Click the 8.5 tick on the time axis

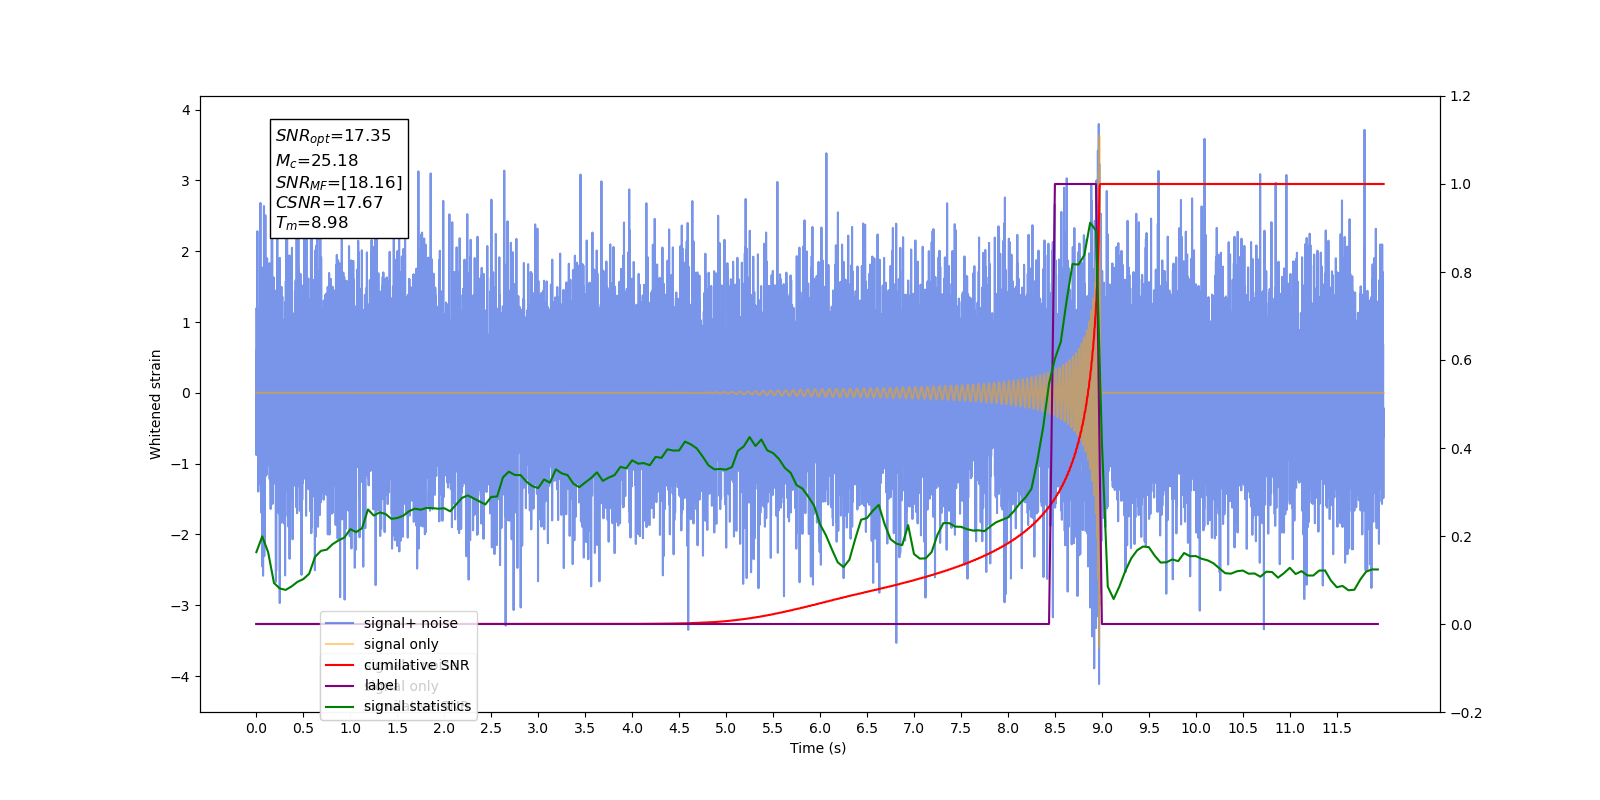[1055, 728]
